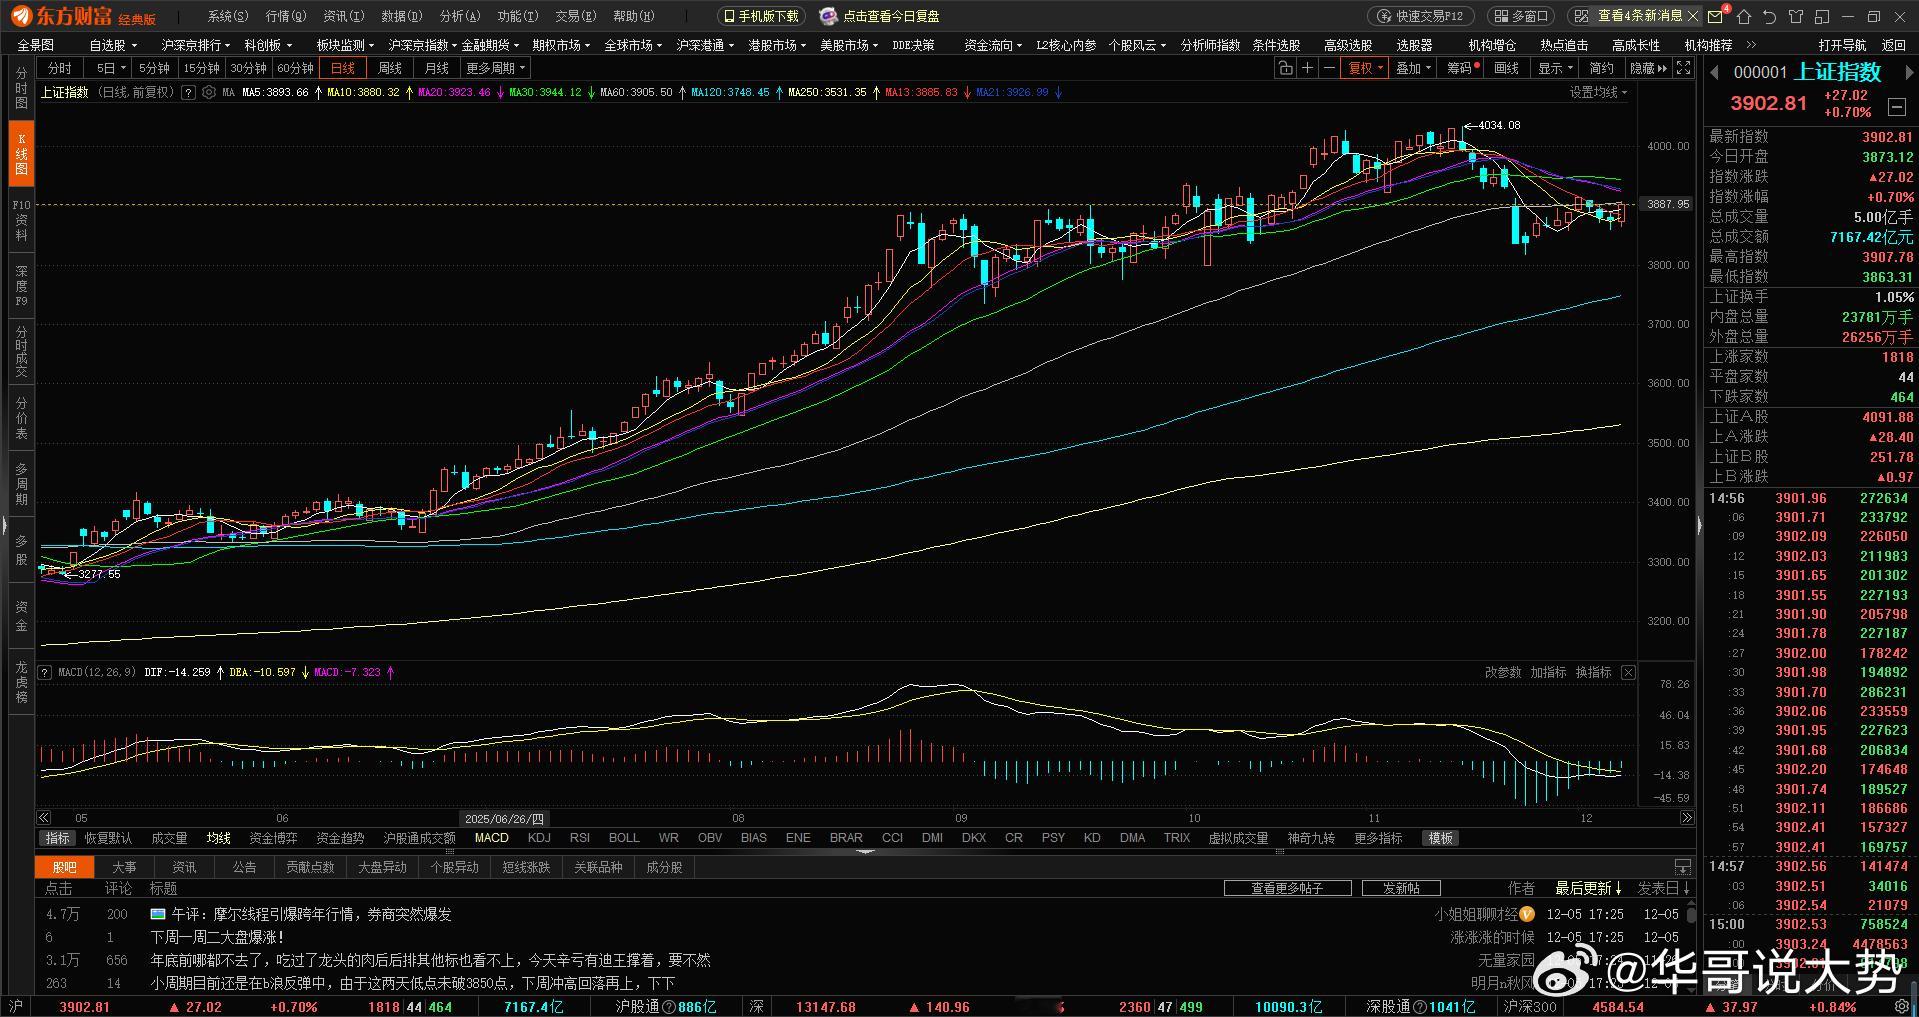Open the 叠加 overlay dropdown
The width and height of the screenshot is (1919, 1017).
1414,68
